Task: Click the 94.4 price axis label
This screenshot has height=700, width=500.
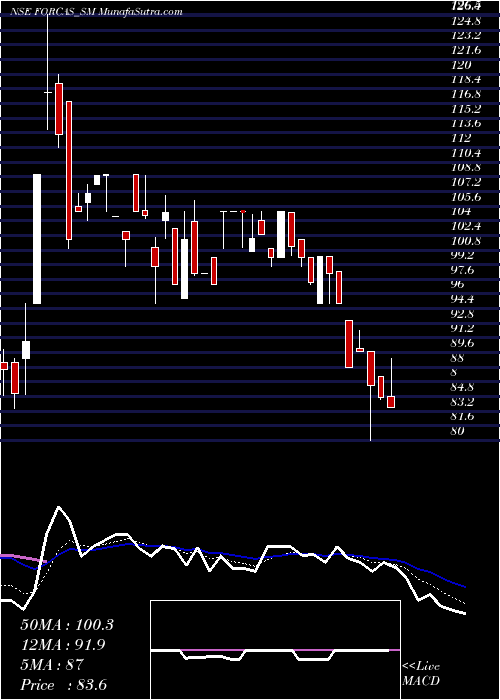Action: coord(464,299)
